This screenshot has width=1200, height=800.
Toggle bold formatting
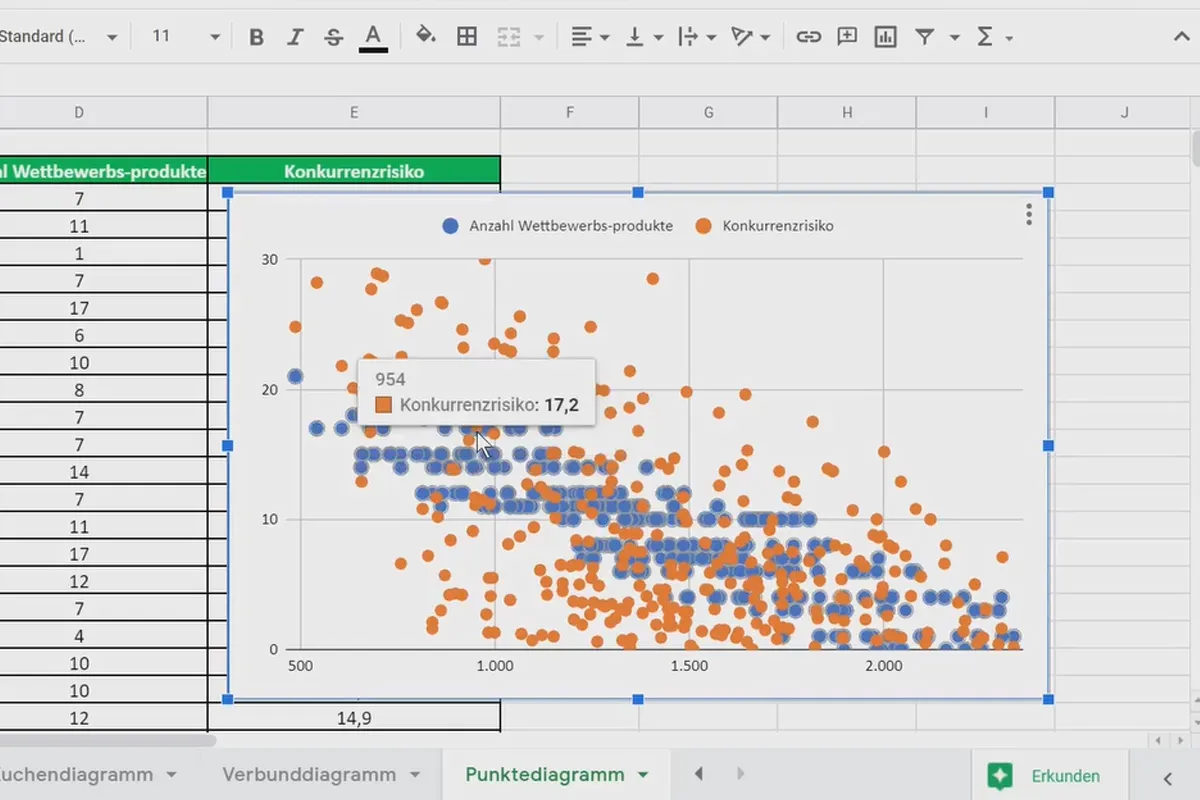click(x=257, y=37)
